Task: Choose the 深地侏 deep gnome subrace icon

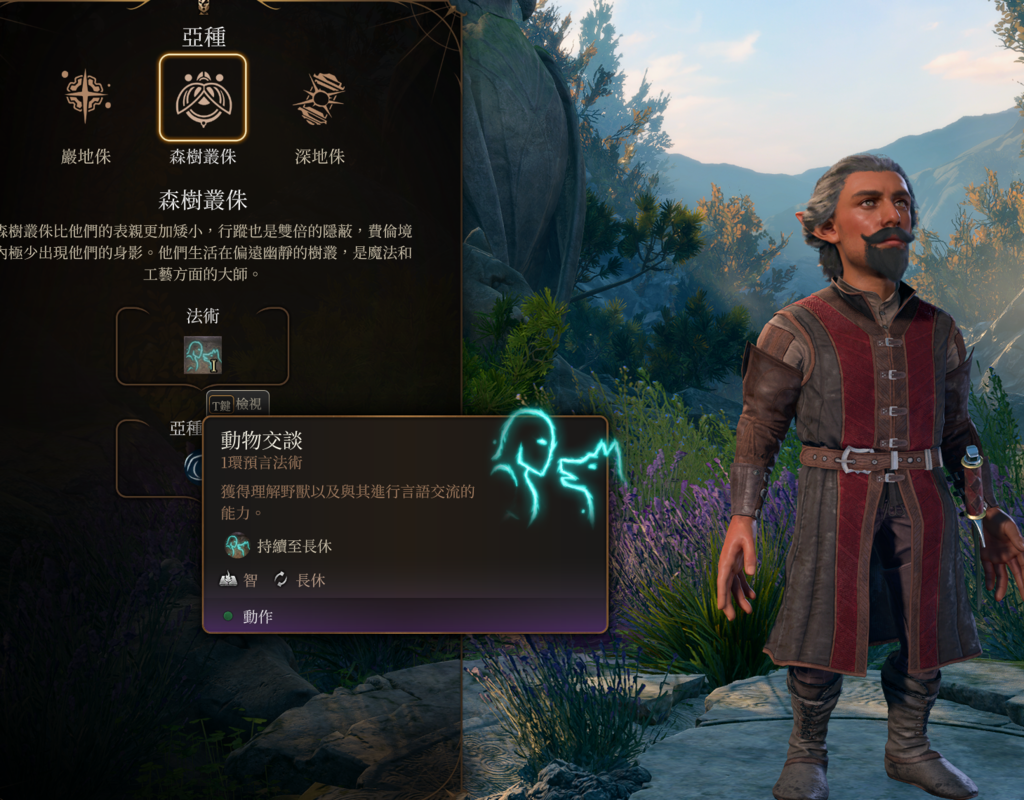Action: point(319,98)
